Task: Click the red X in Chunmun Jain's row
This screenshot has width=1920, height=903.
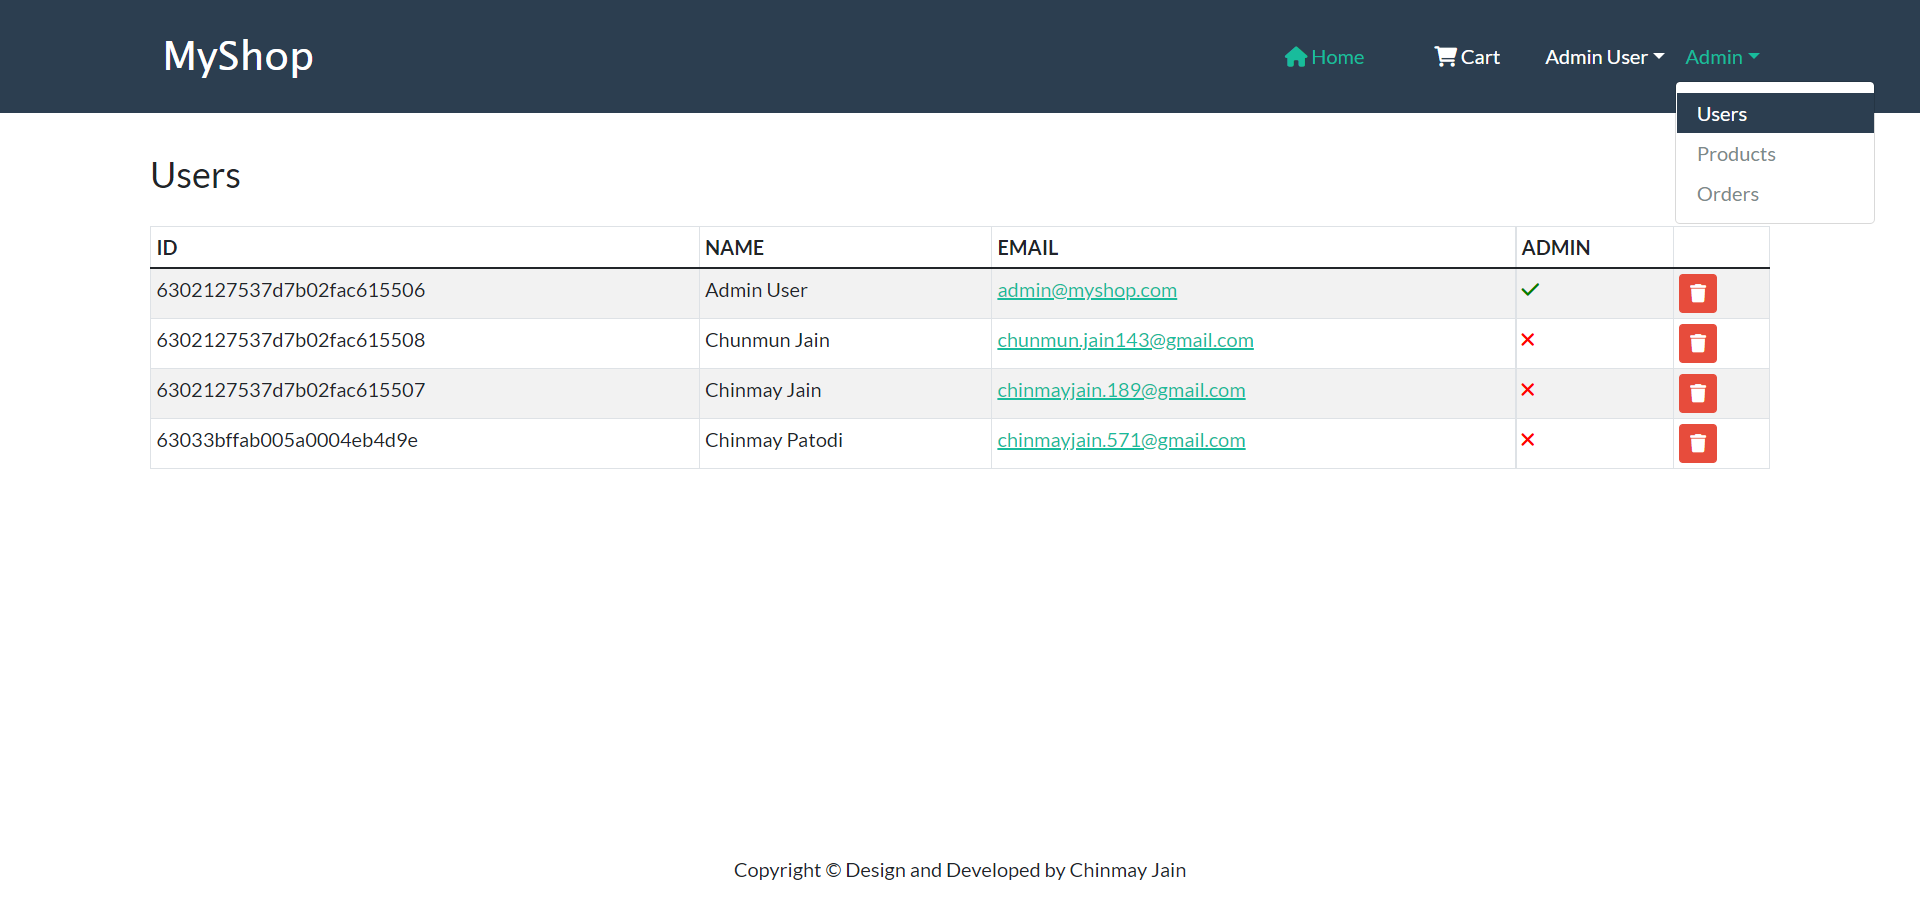Action: (x=1528, y=340)
